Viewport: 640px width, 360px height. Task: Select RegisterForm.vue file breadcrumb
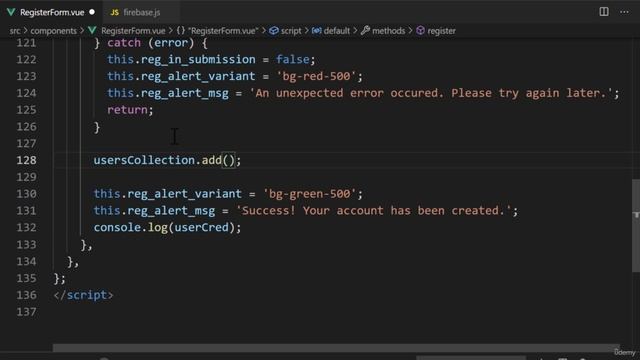(133, 31)
